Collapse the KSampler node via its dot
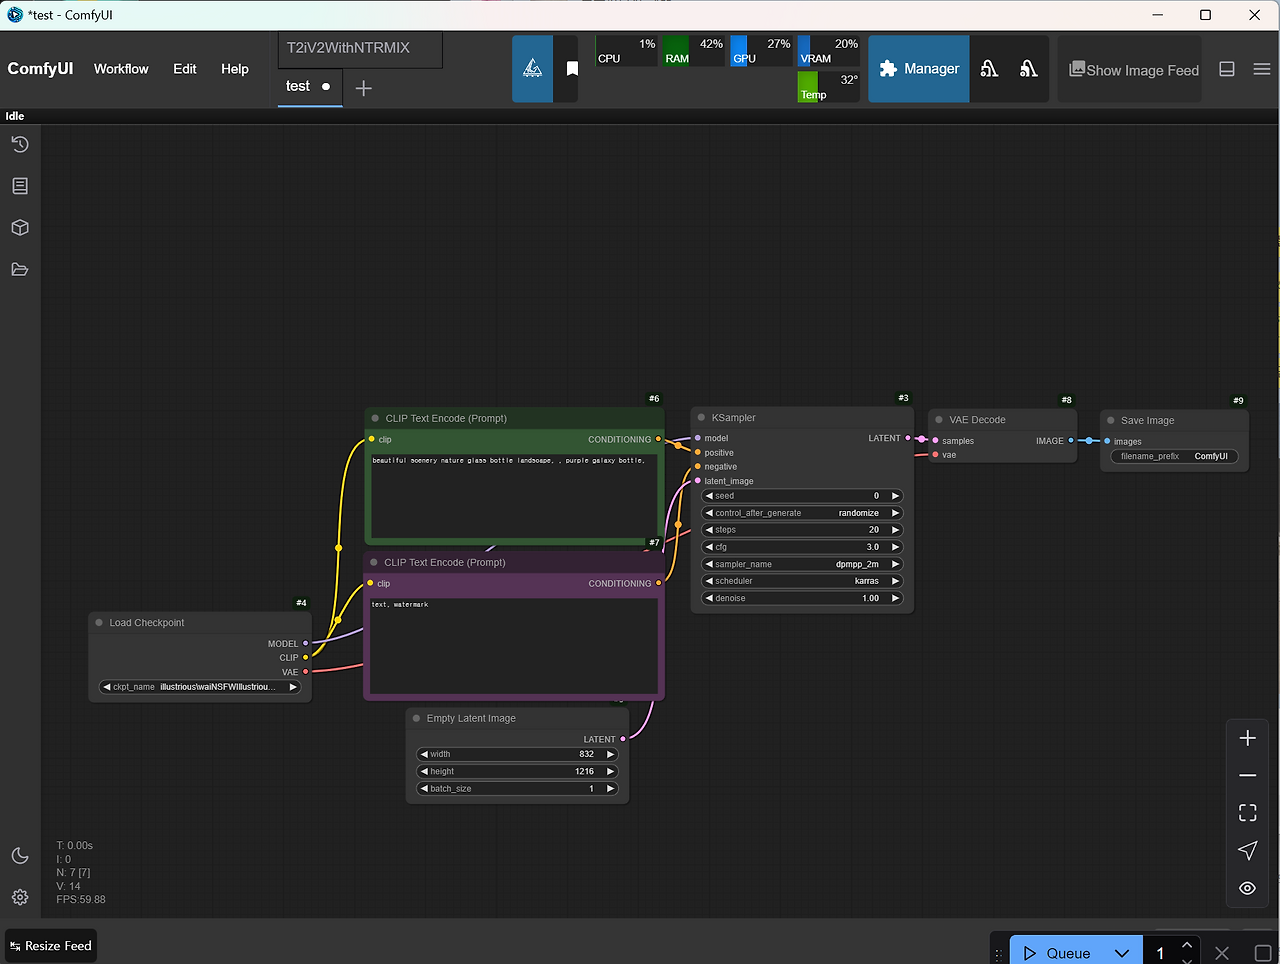 701,418
